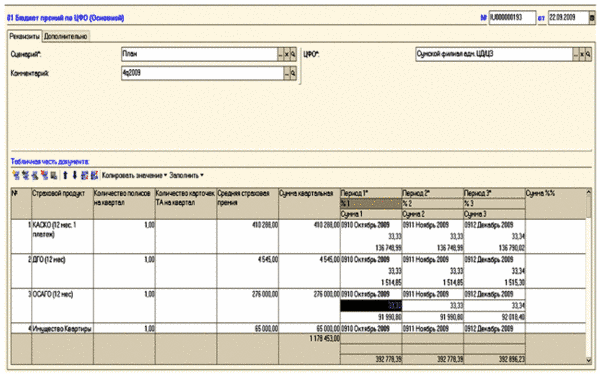This screenshot has width=600, height=374.
Task: Click Сумма %% column header
Action: 556,204
